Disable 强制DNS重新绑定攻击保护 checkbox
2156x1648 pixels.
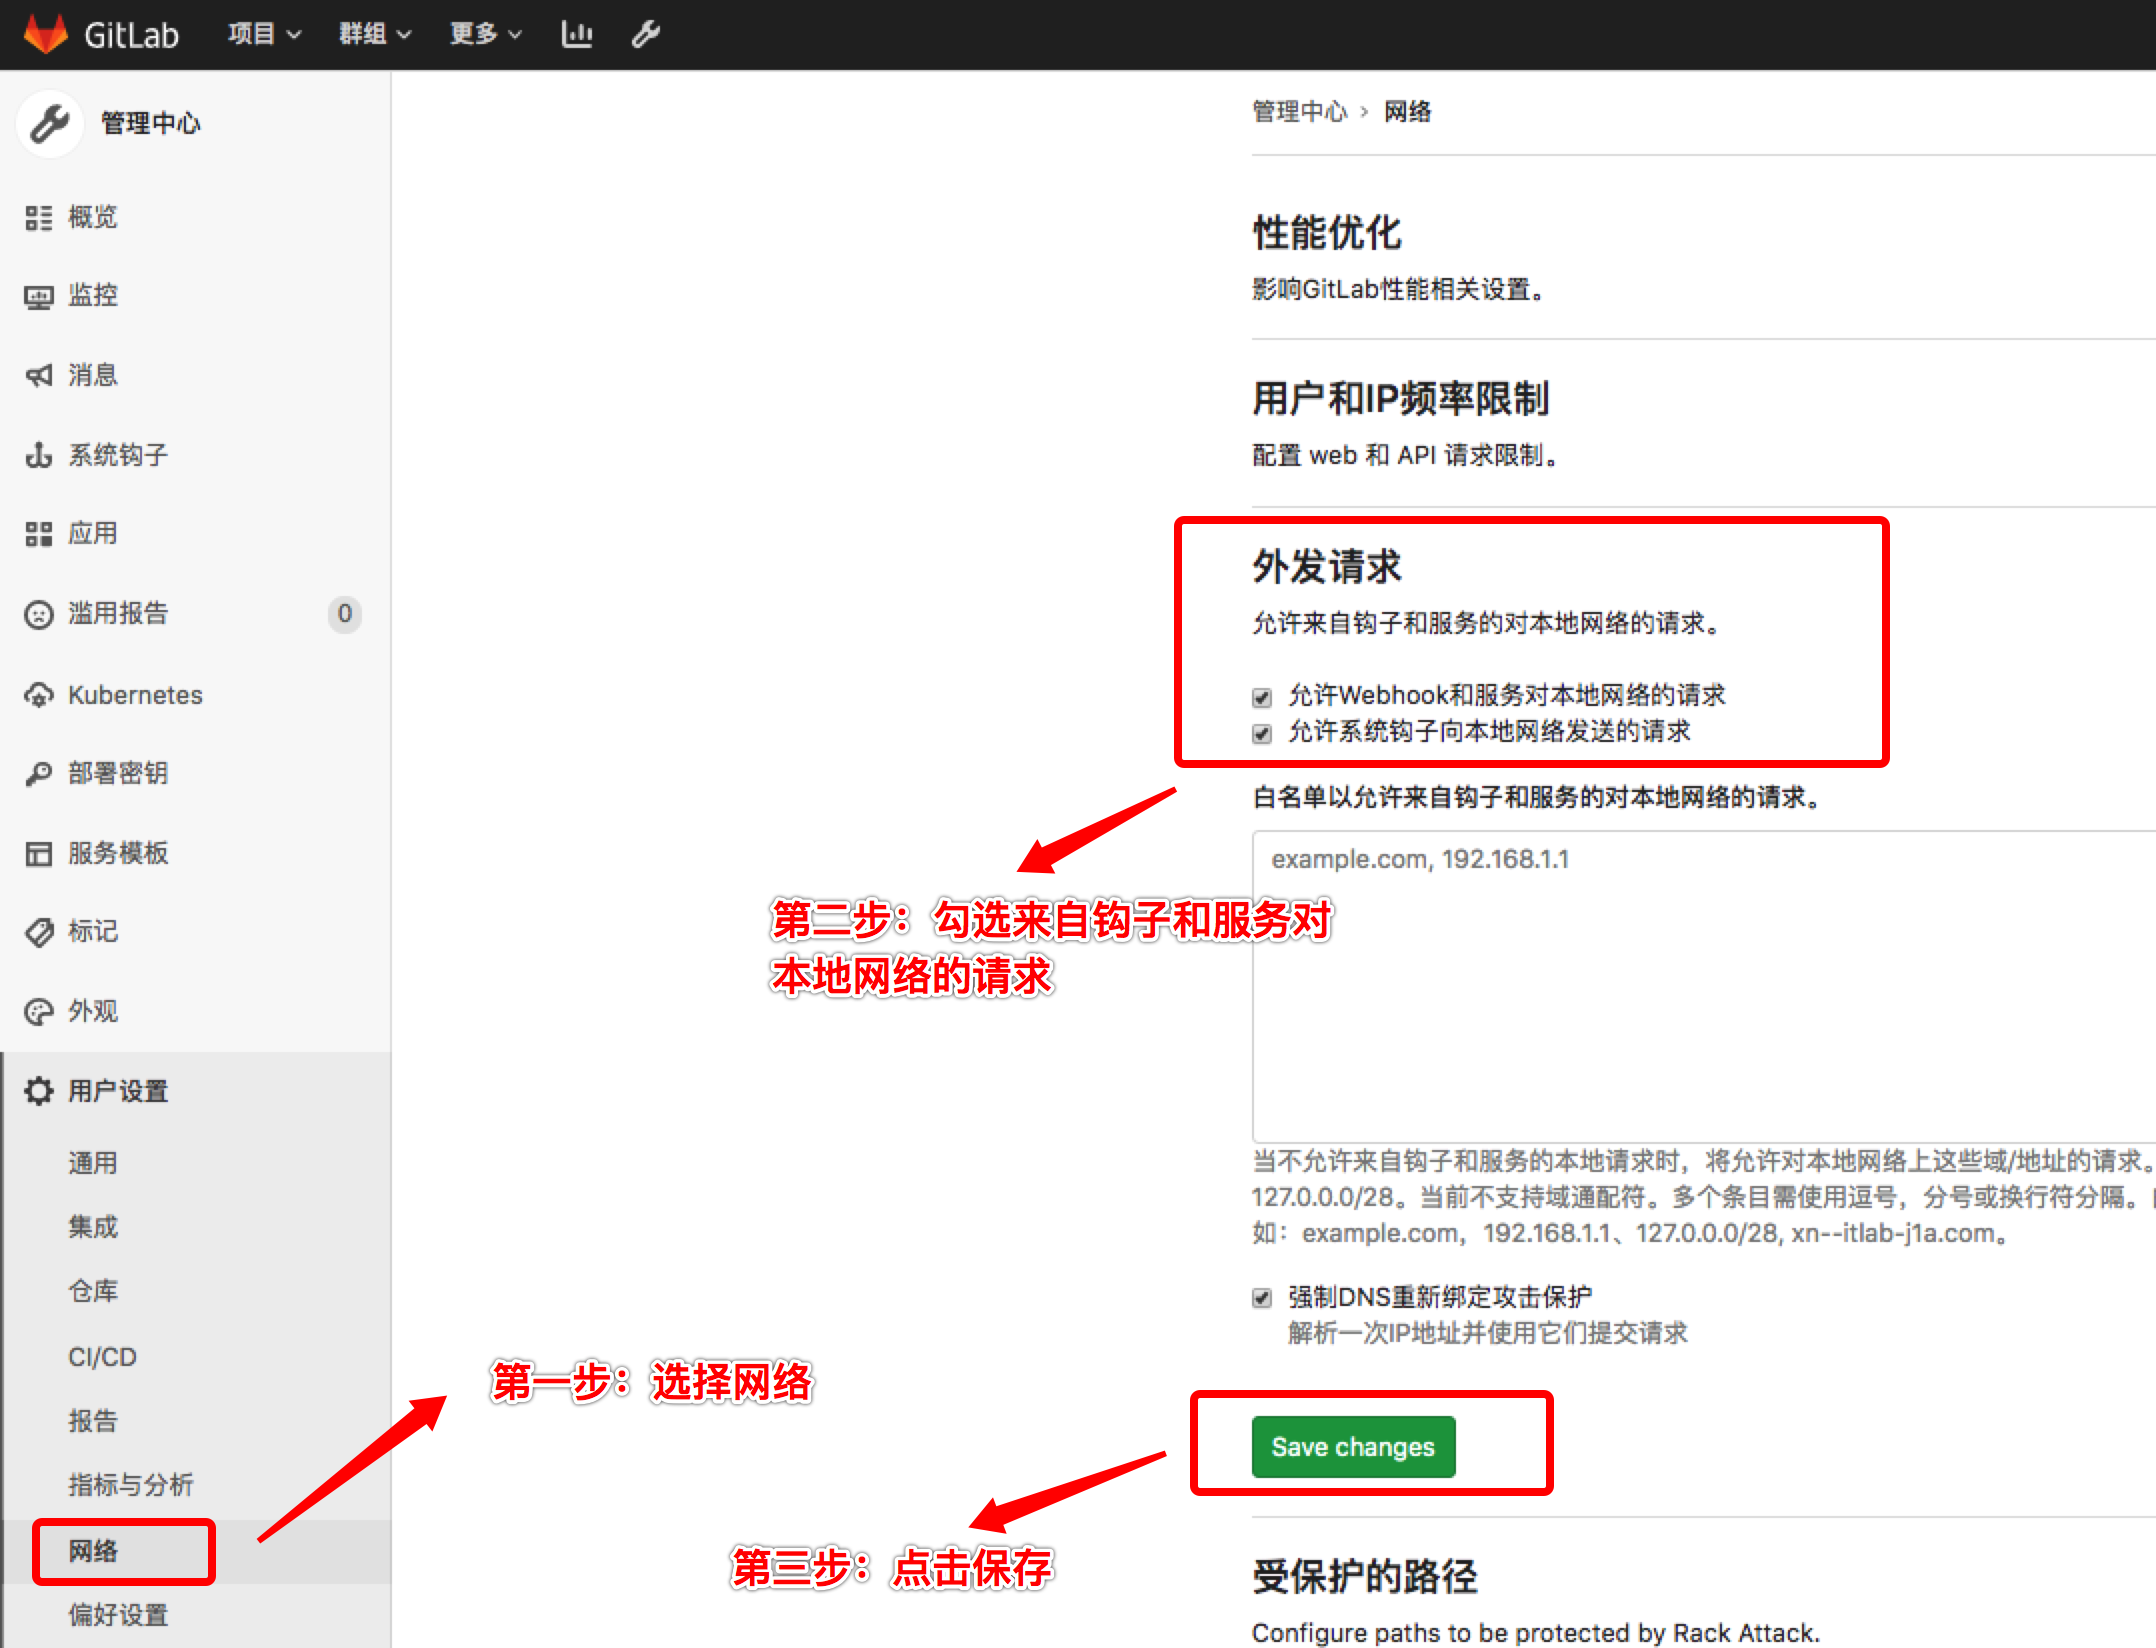point(1262,1298)
